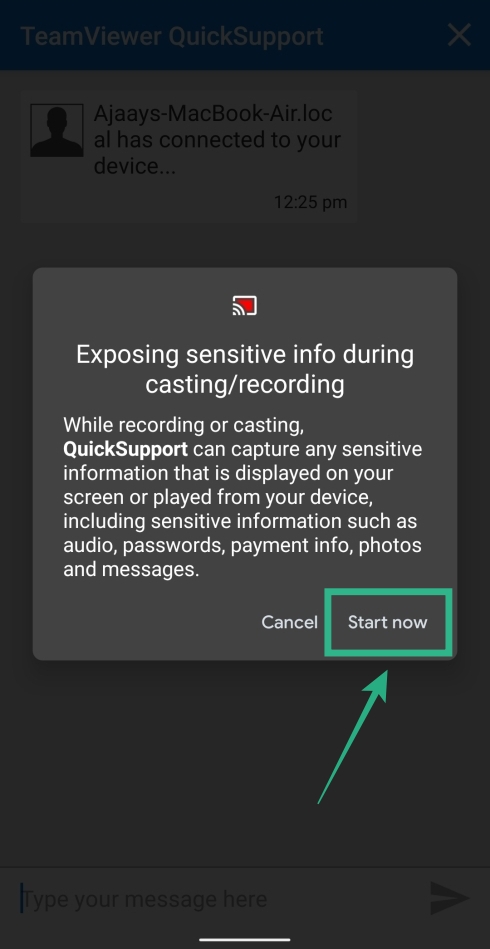
Task: Tap the 'and messages.' final warning line
Action: (131, 570)
